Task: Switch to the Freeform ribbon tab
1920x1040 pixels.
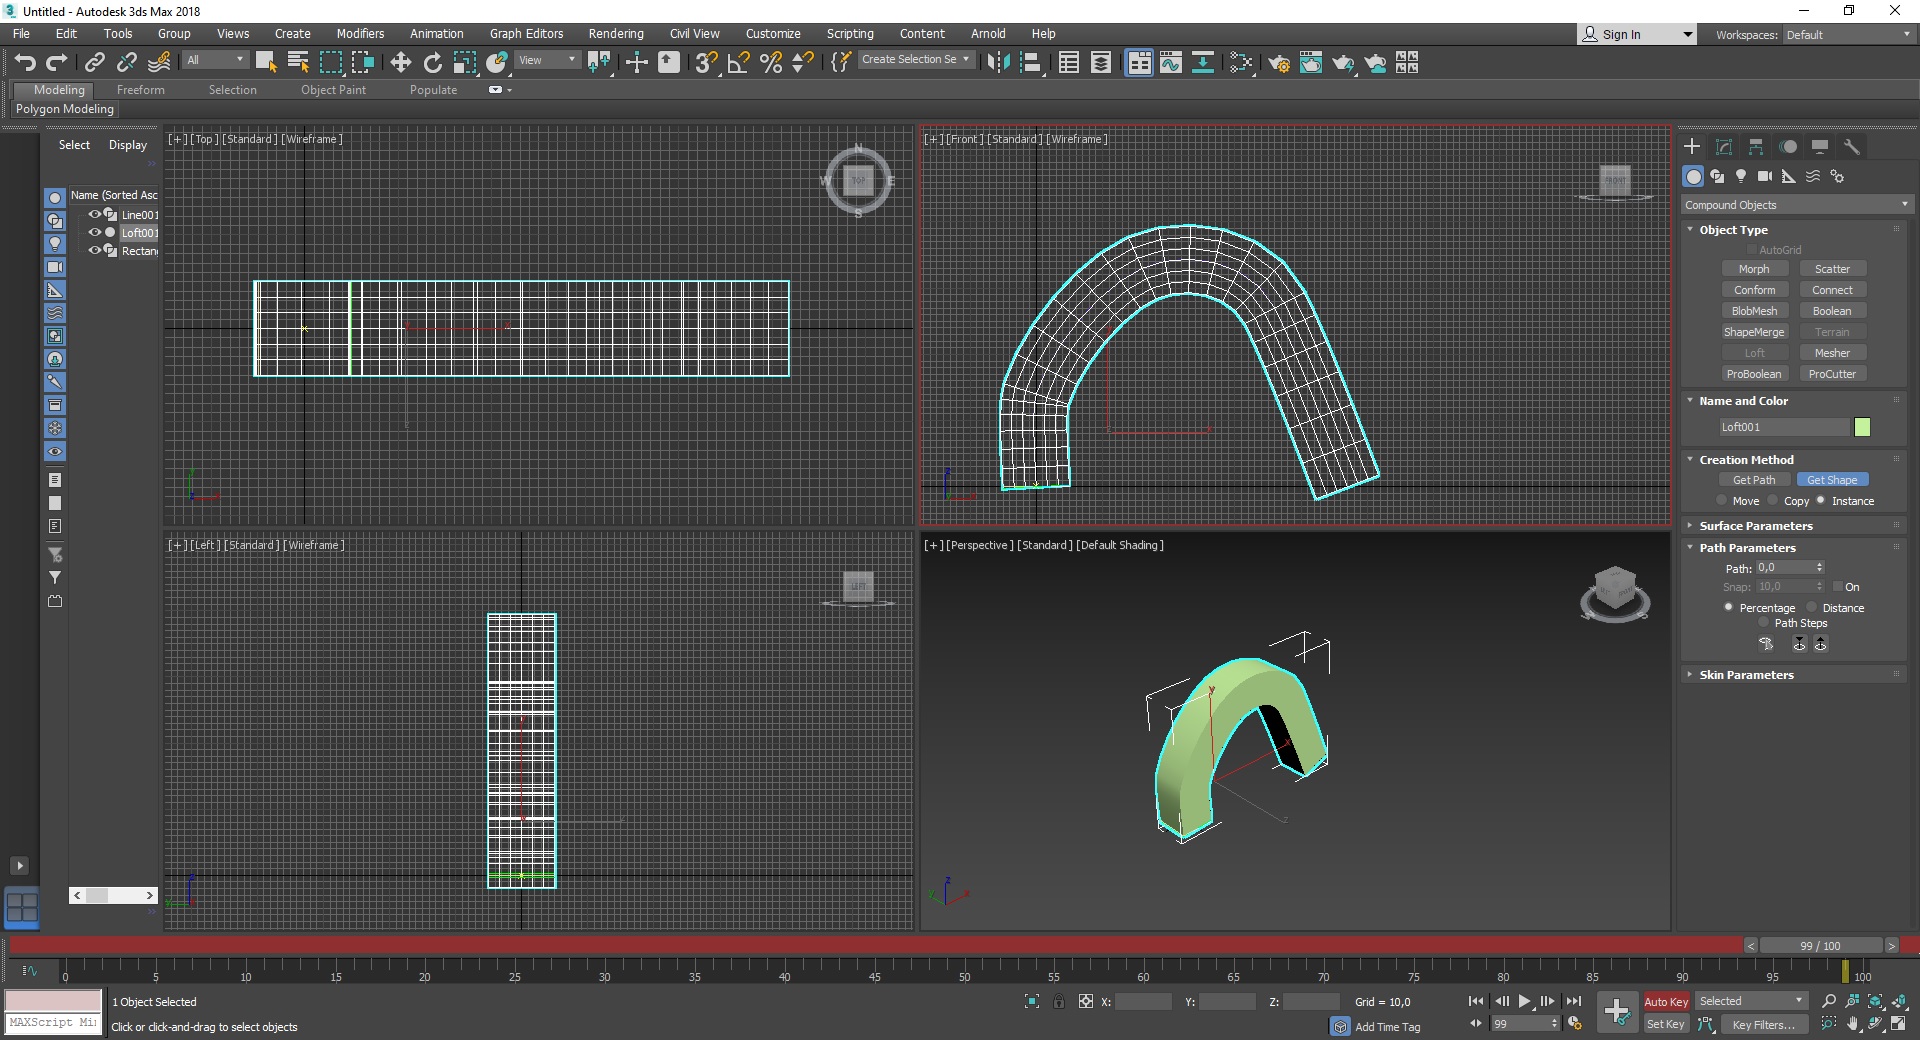Action: 140,90
